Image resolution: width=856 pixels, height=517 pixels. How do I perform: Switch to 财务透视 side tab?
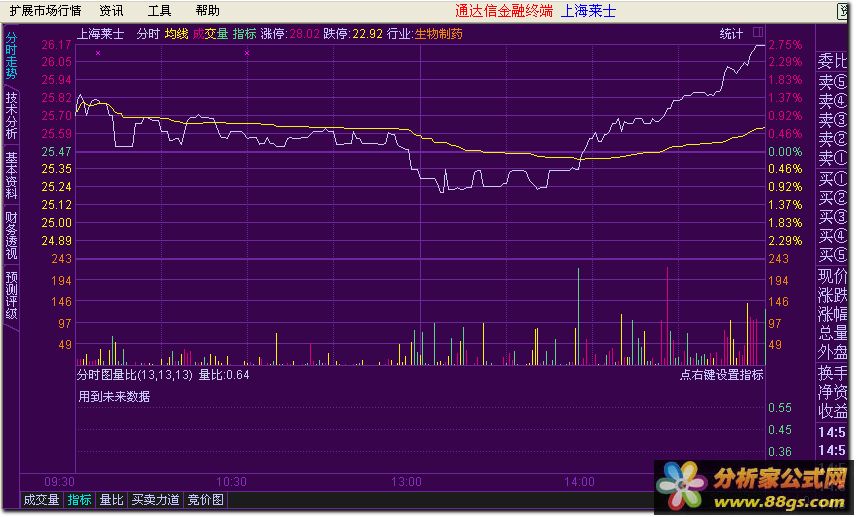tap(11, 235)
